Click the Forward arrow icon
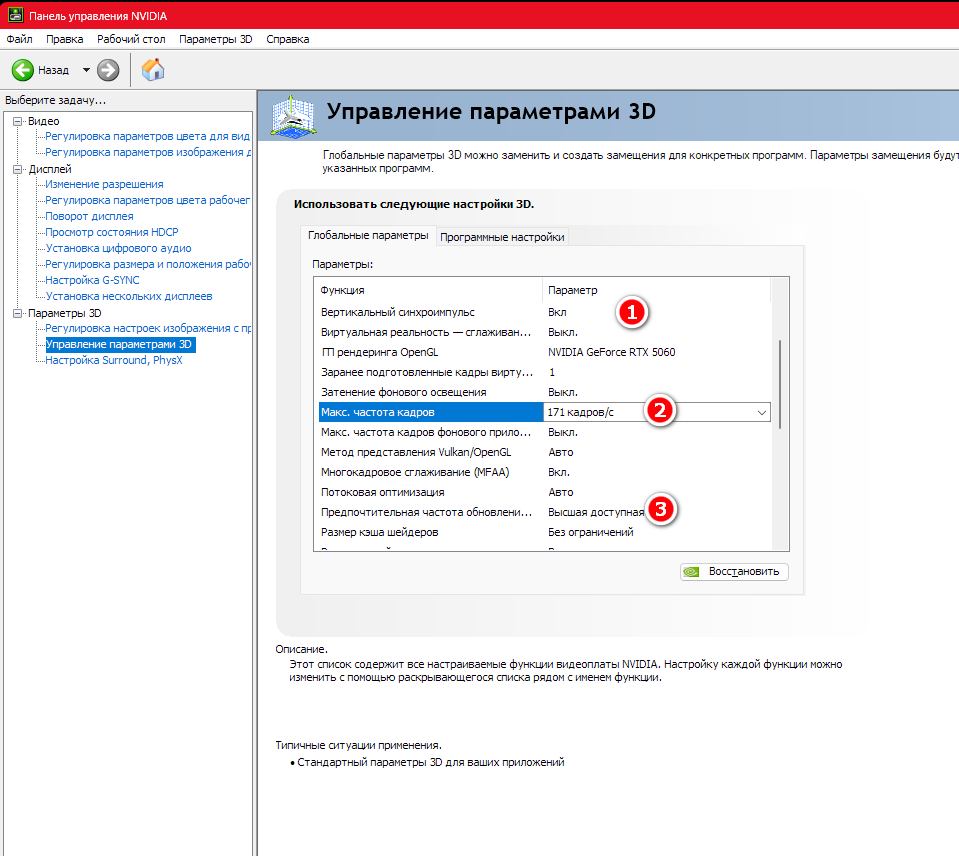The width and height of the screenshot is (959, 856). pos(108,70)
